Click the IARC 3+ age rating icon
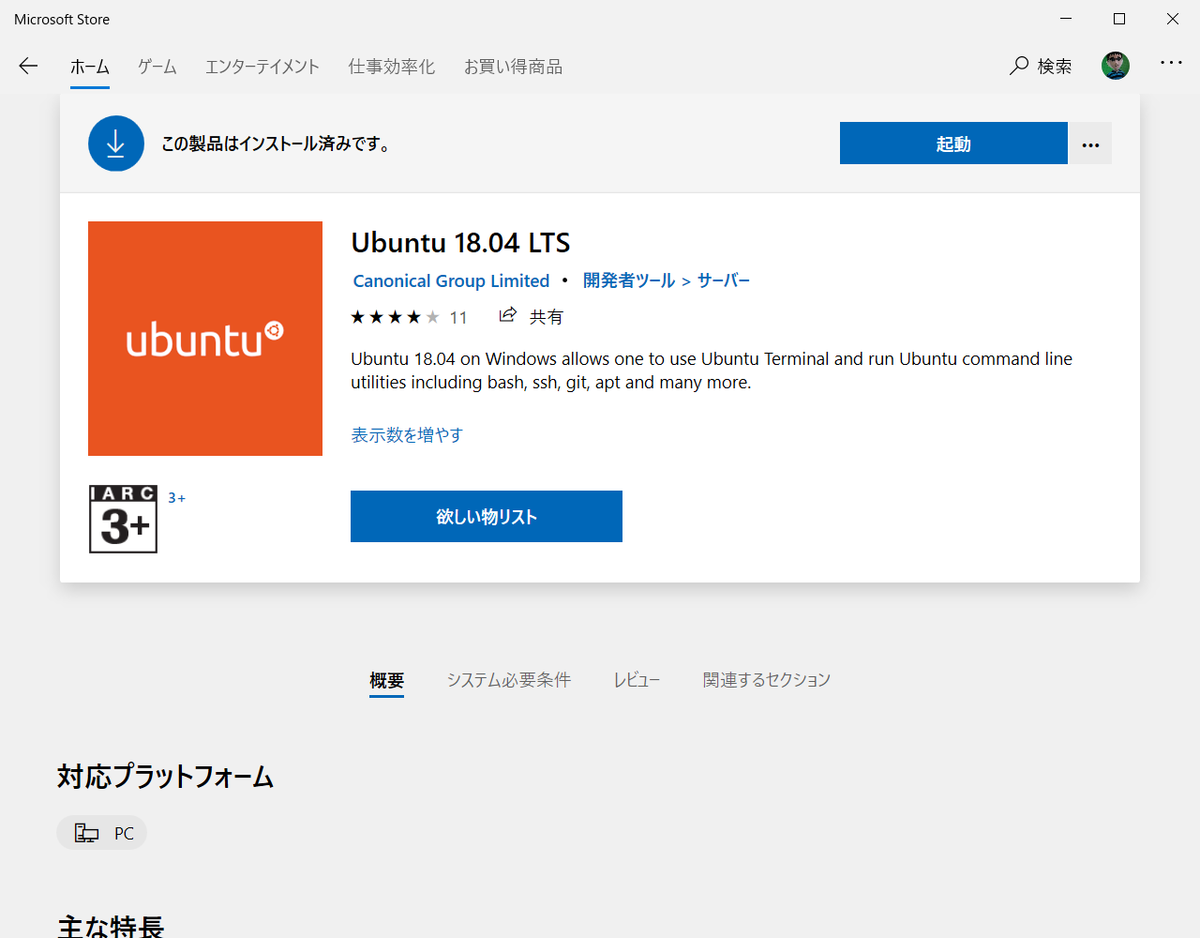This screenshot has width=1200, height=938. click(122, 519)
